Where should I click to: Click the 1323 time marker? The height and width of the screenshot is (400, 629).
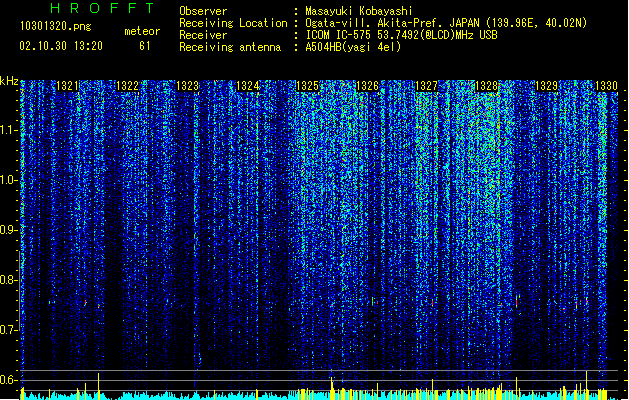tap(187, 86)
